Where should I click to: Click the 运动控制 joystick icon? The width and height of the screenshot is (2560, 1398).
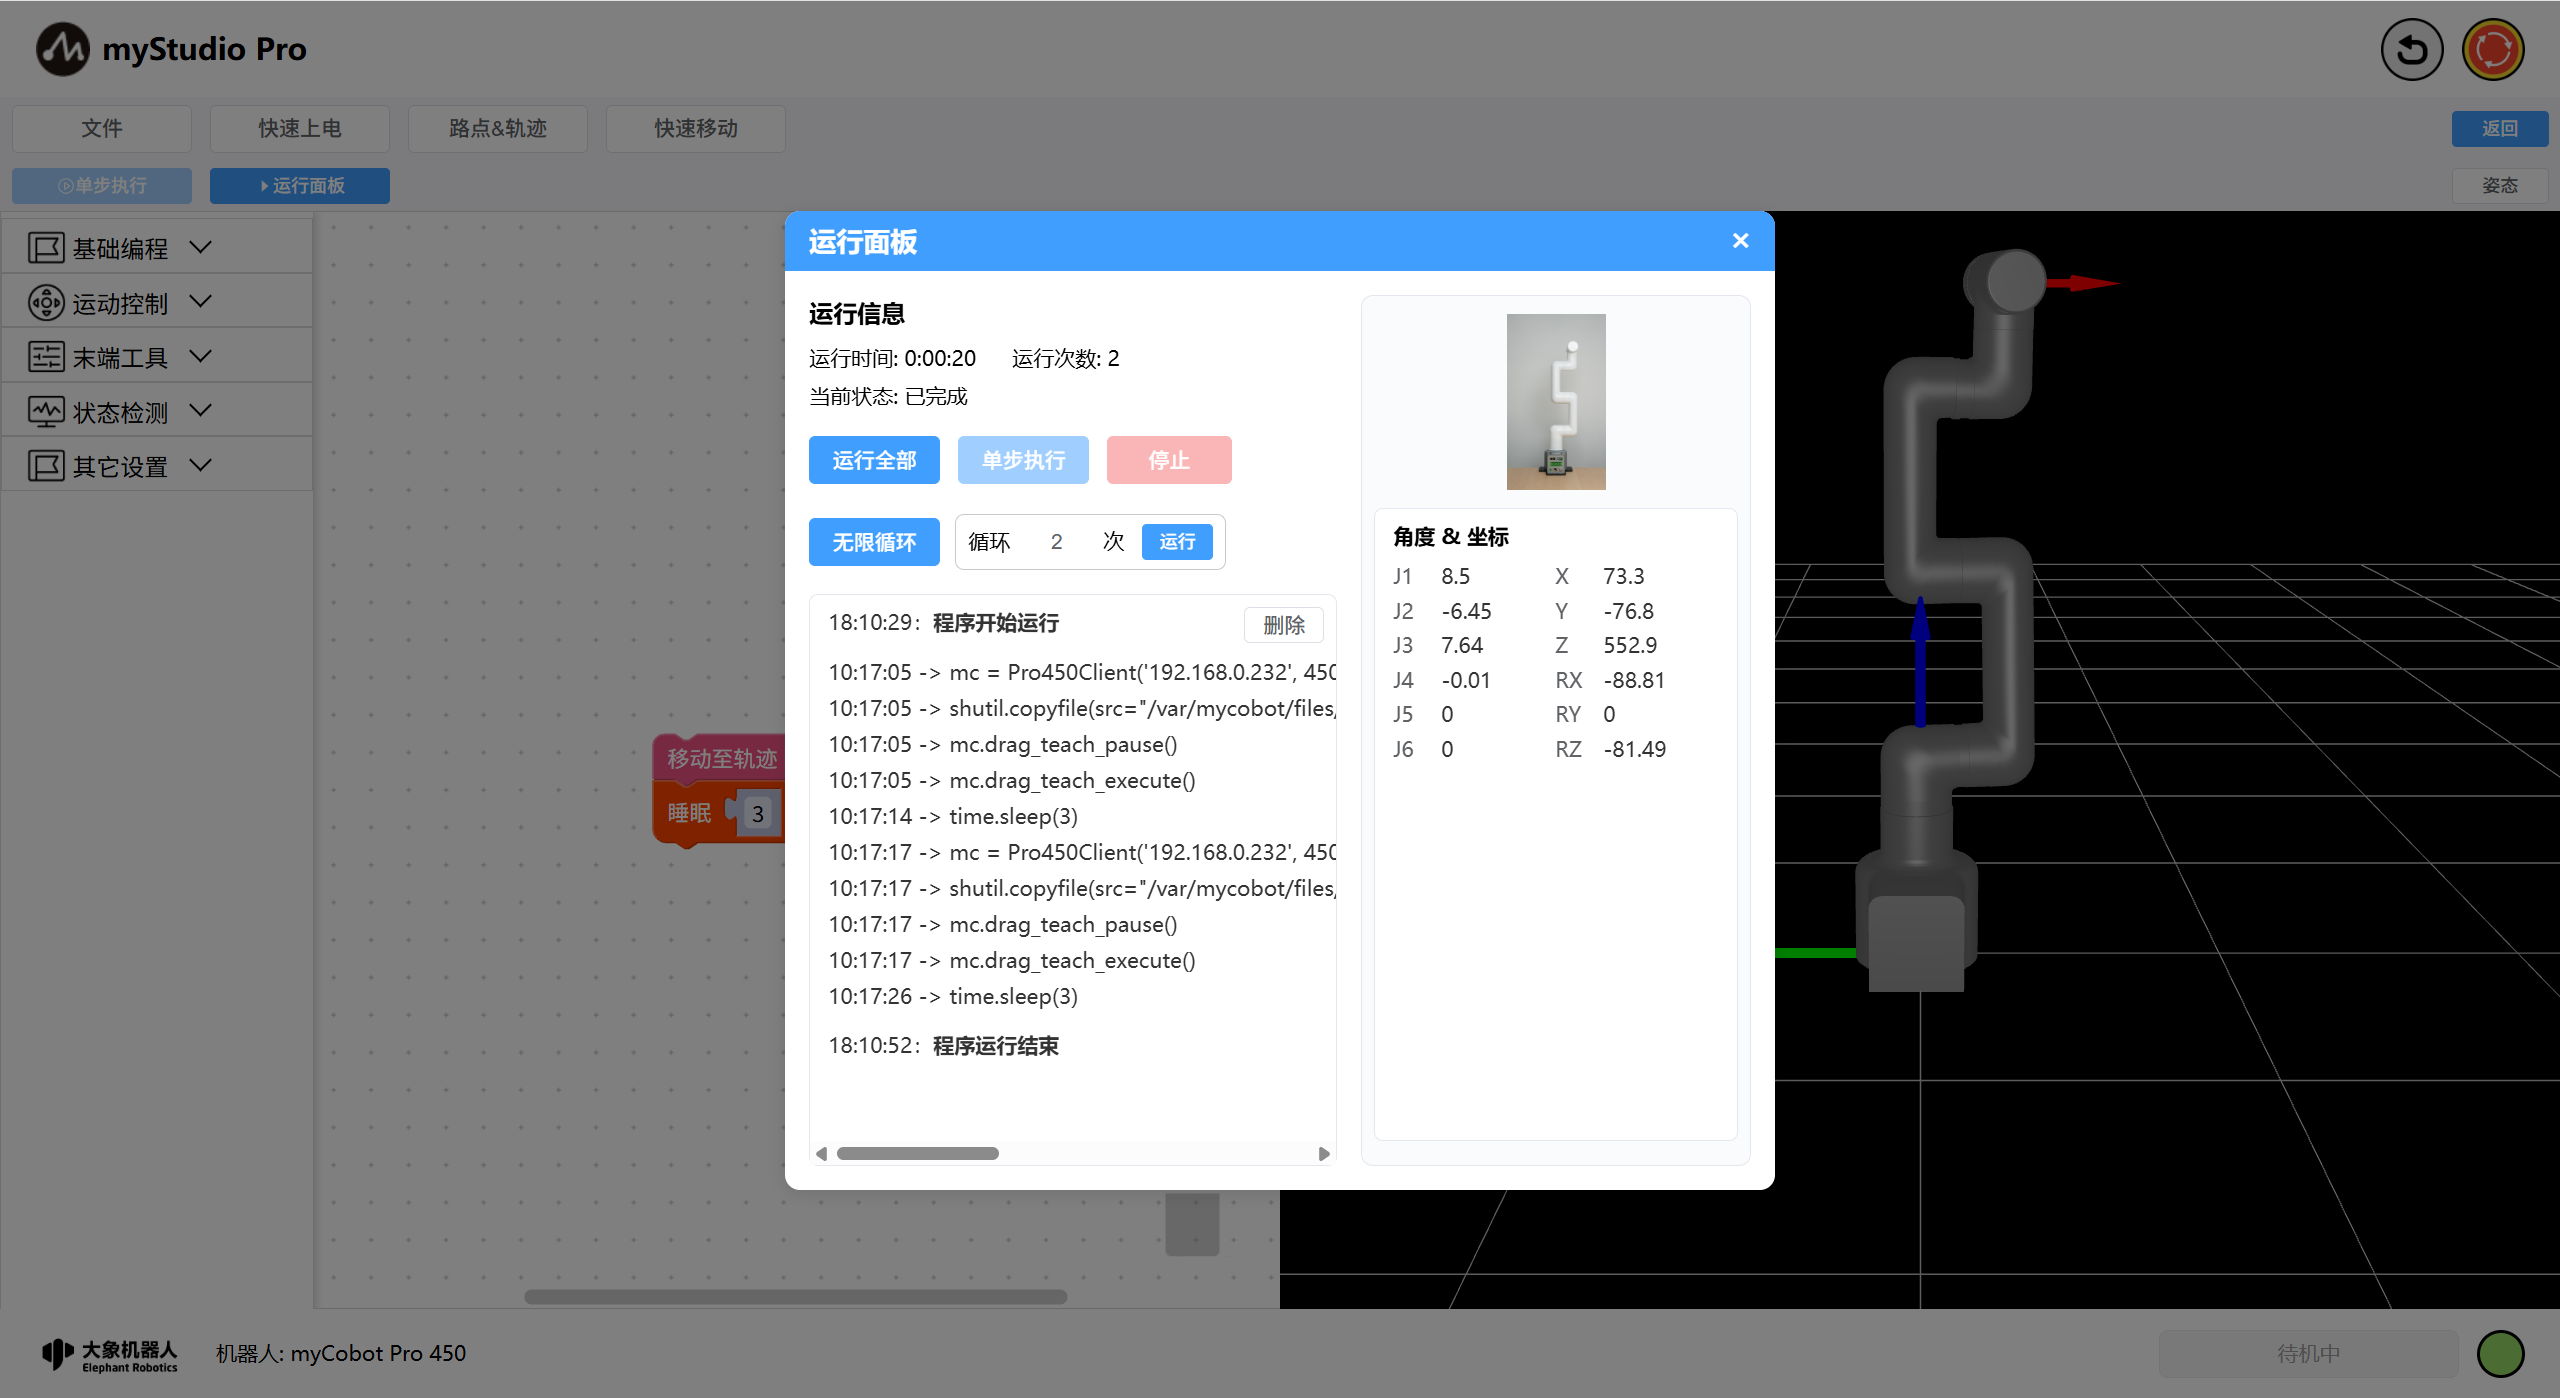(x=46, y=303)
